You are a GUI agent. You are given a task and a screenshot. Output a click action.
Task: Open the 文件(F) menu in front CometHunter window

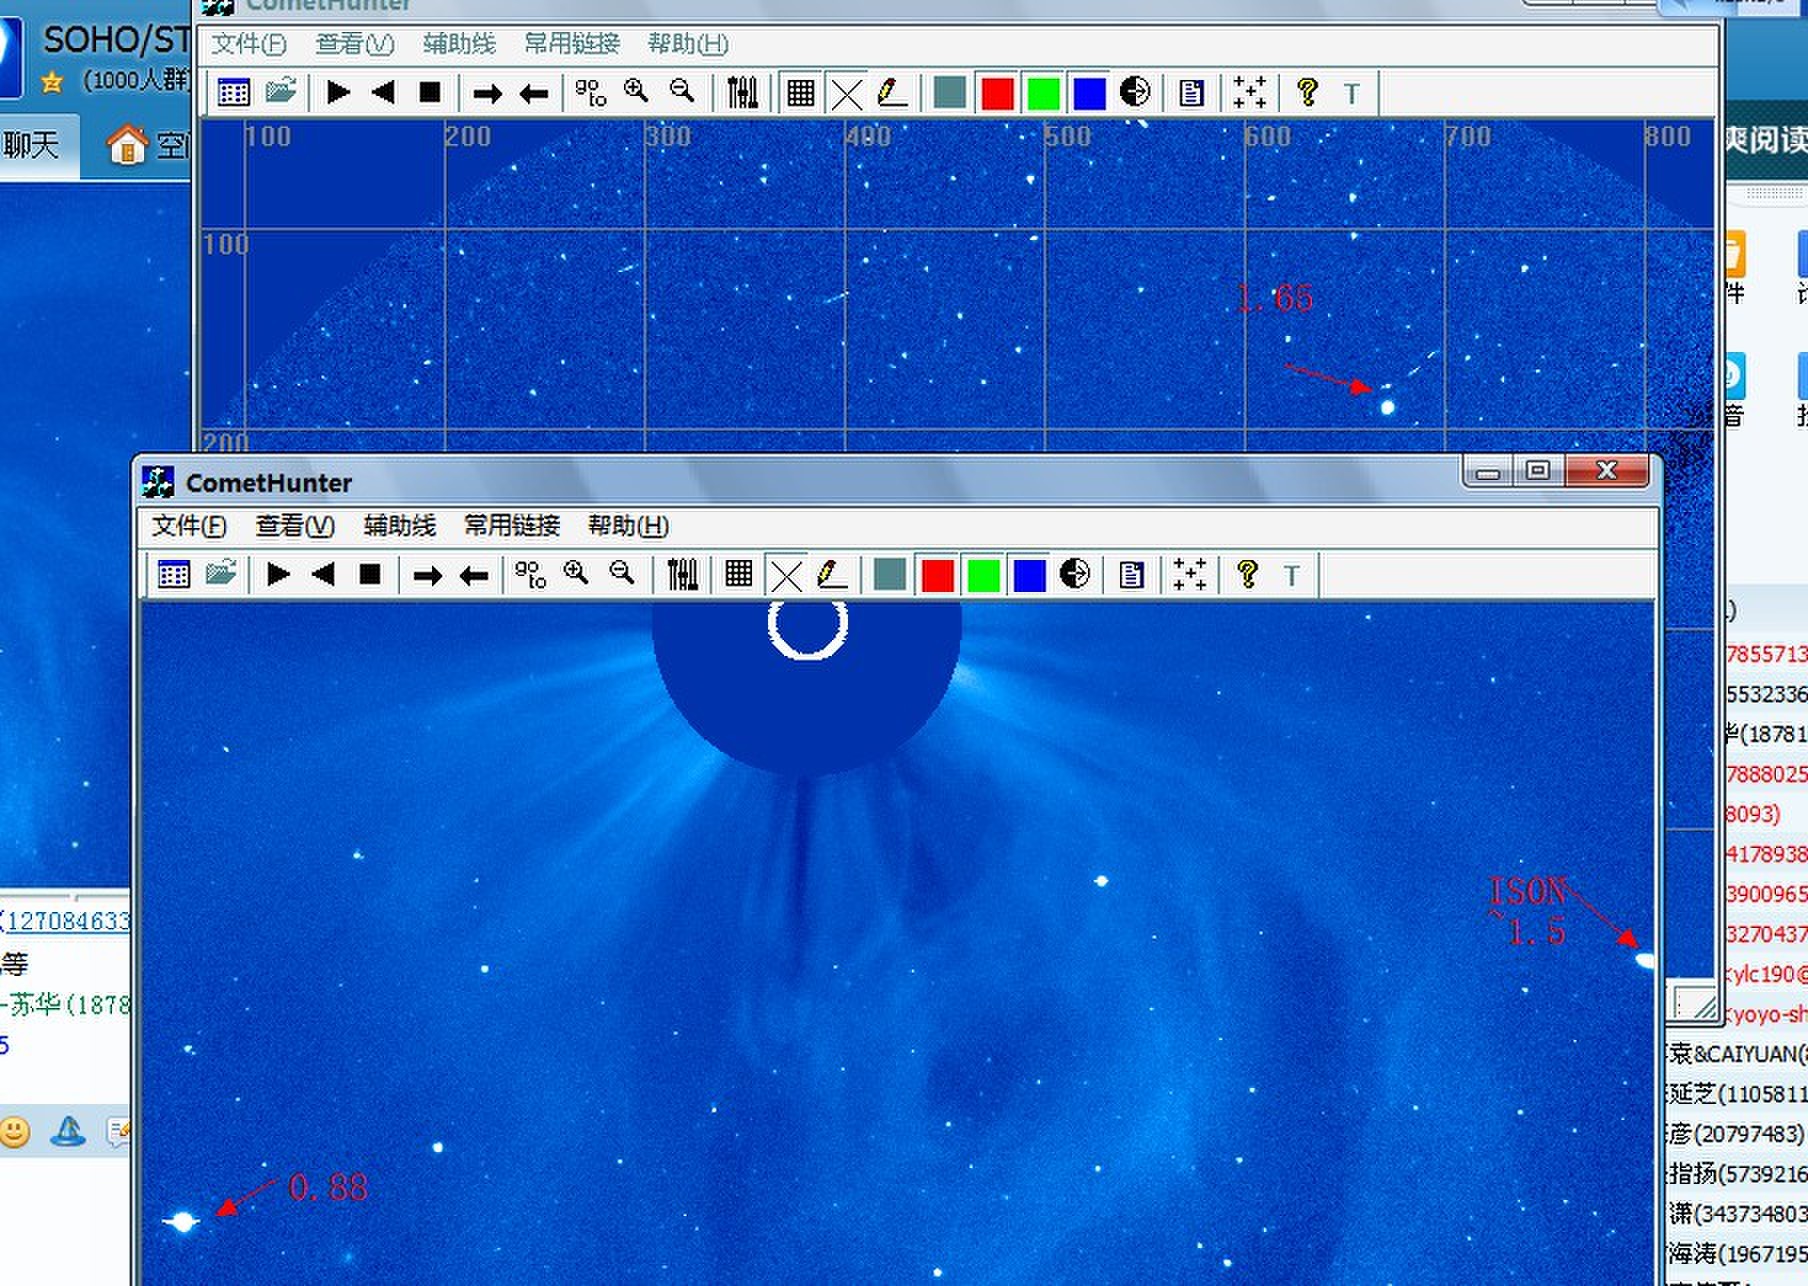click(189, 526)
